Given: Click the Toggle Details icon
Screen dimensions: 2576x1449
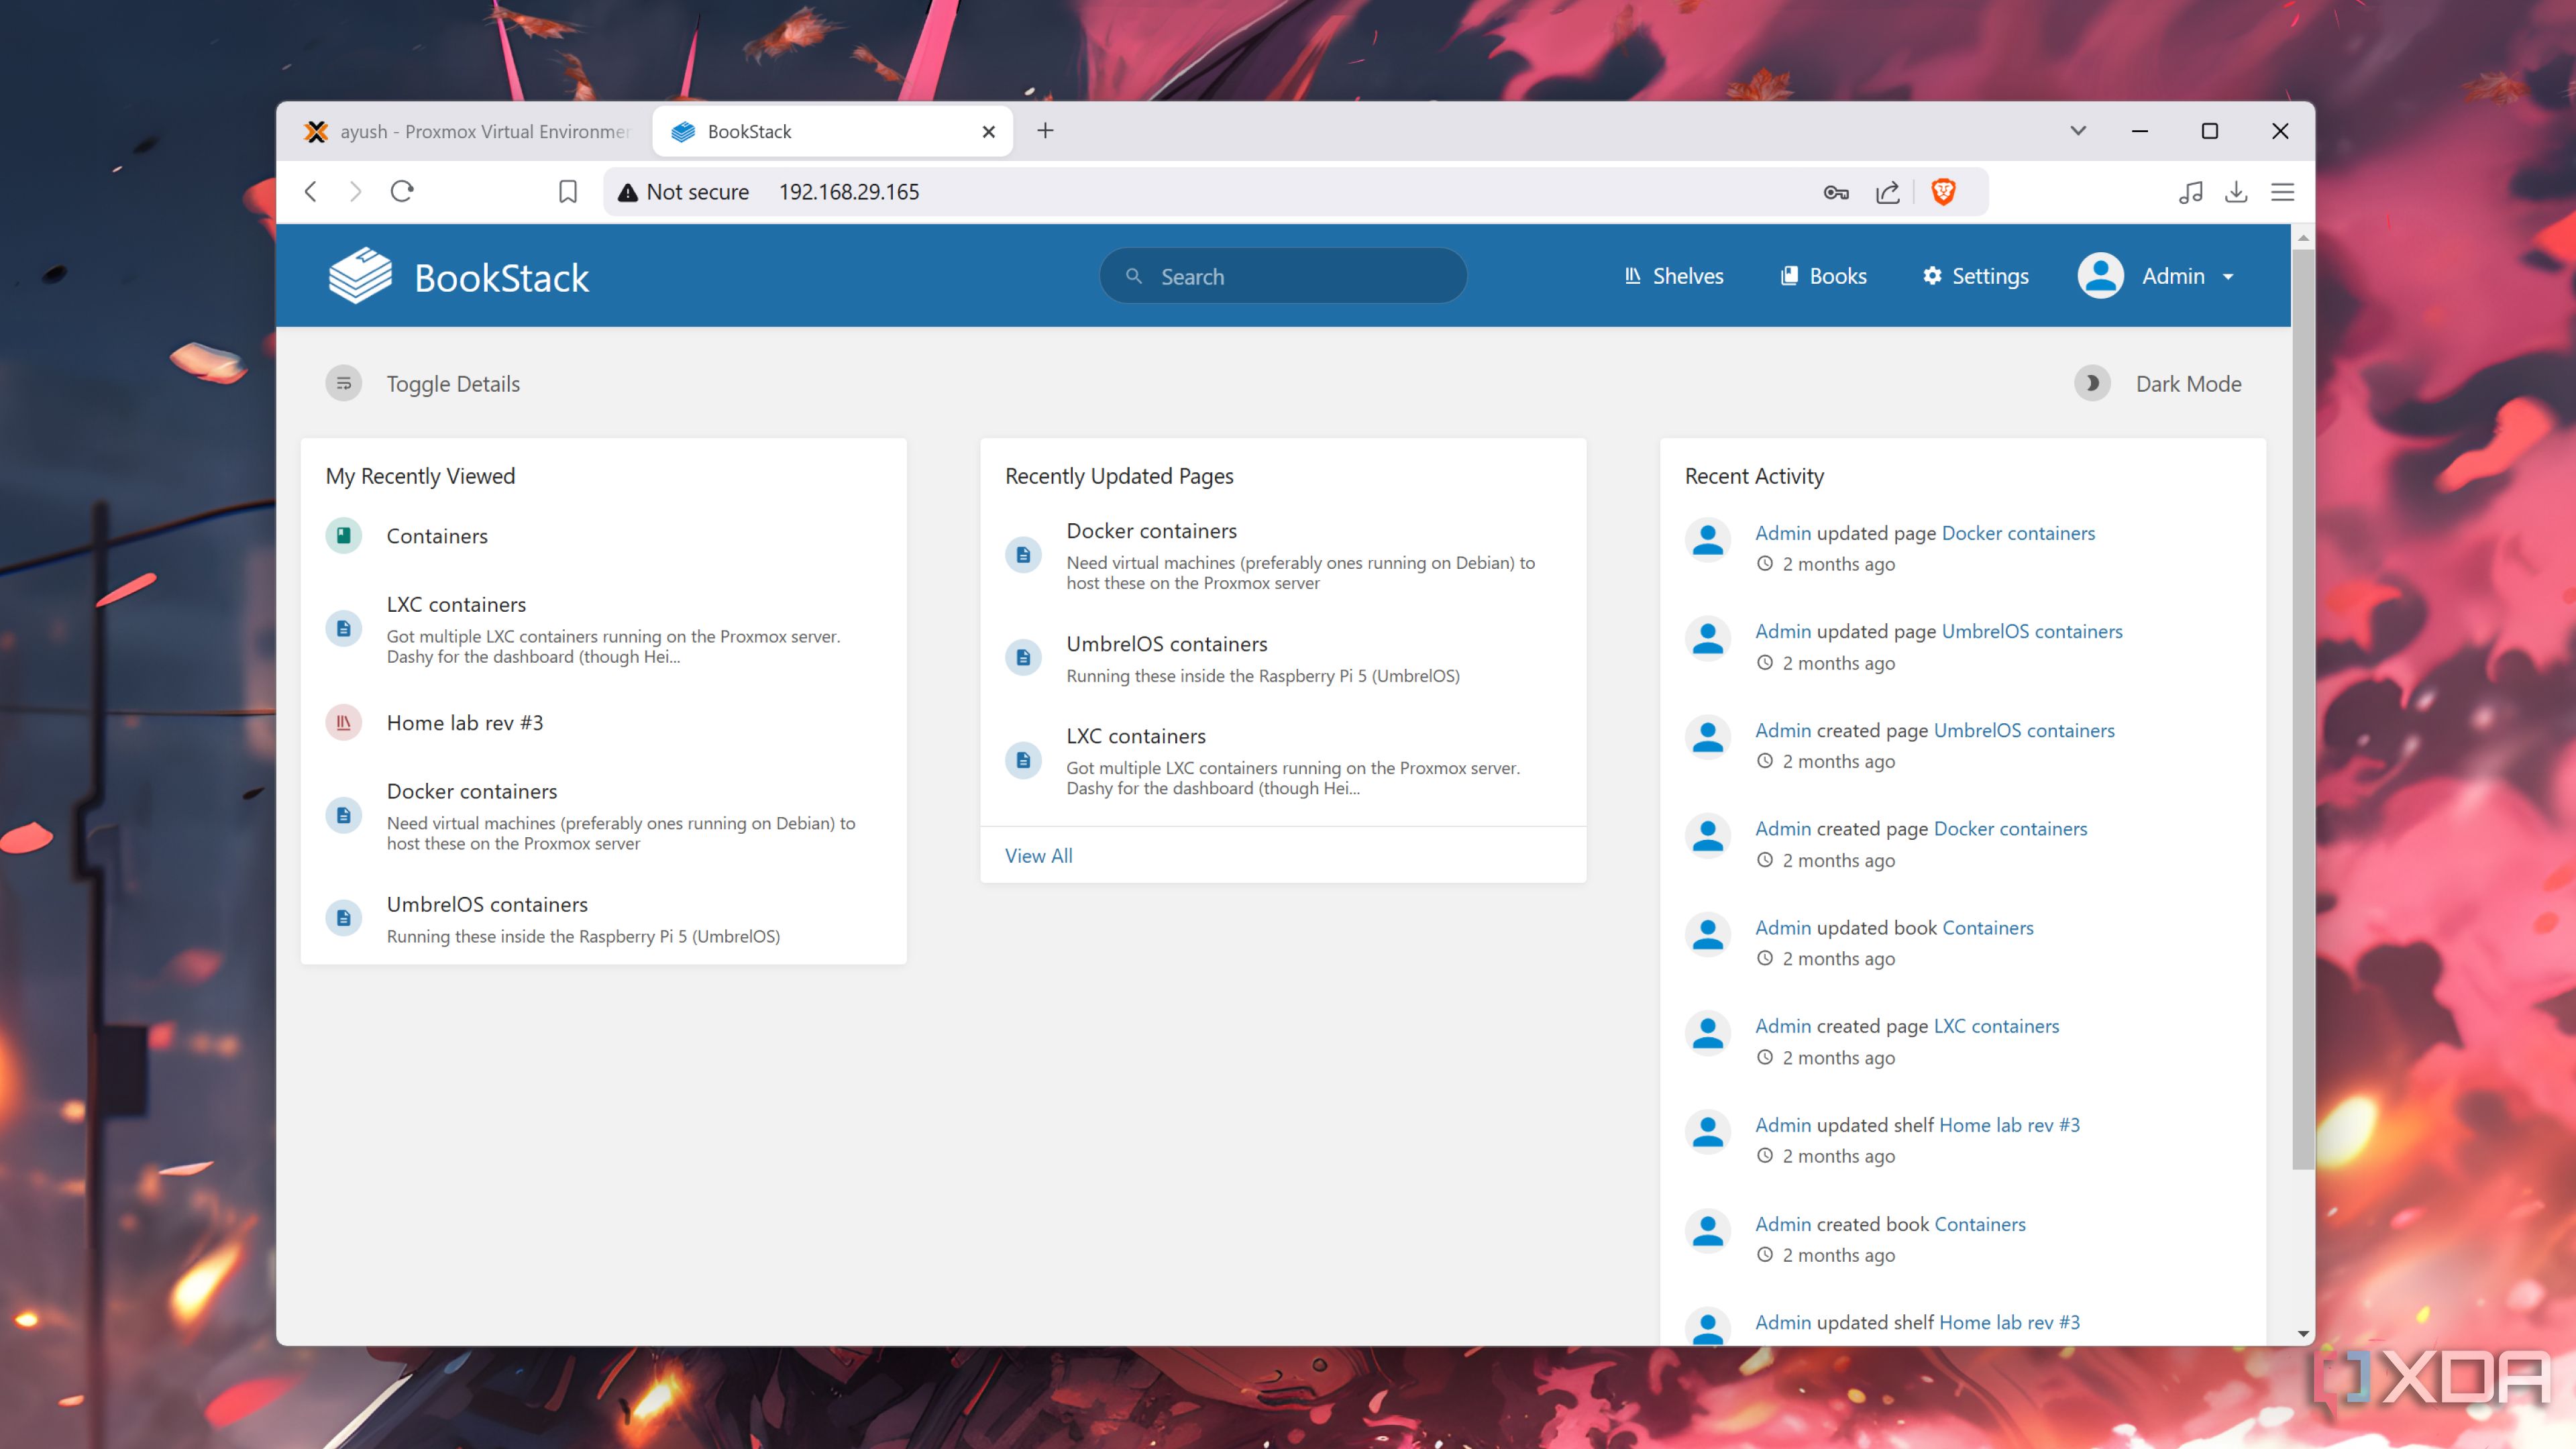Looking at the screenshot, I should click(x=344, y=384).
